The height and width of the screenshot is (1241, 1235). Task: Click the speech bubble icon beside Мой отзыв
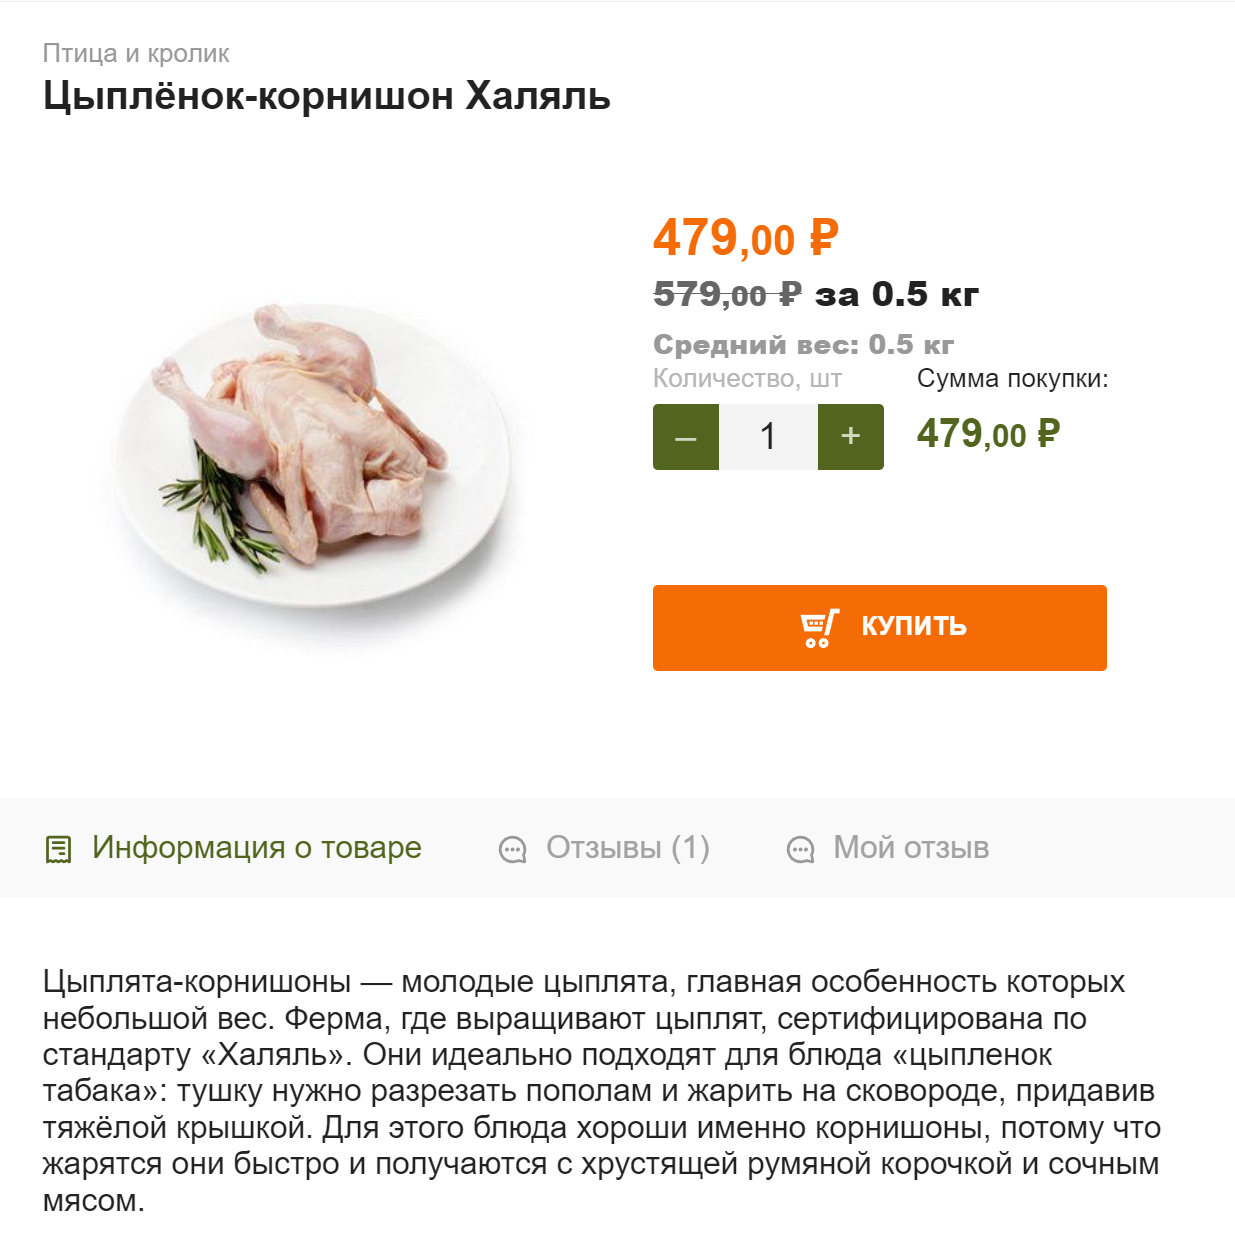pyautogui.click(x=800, y=850)
